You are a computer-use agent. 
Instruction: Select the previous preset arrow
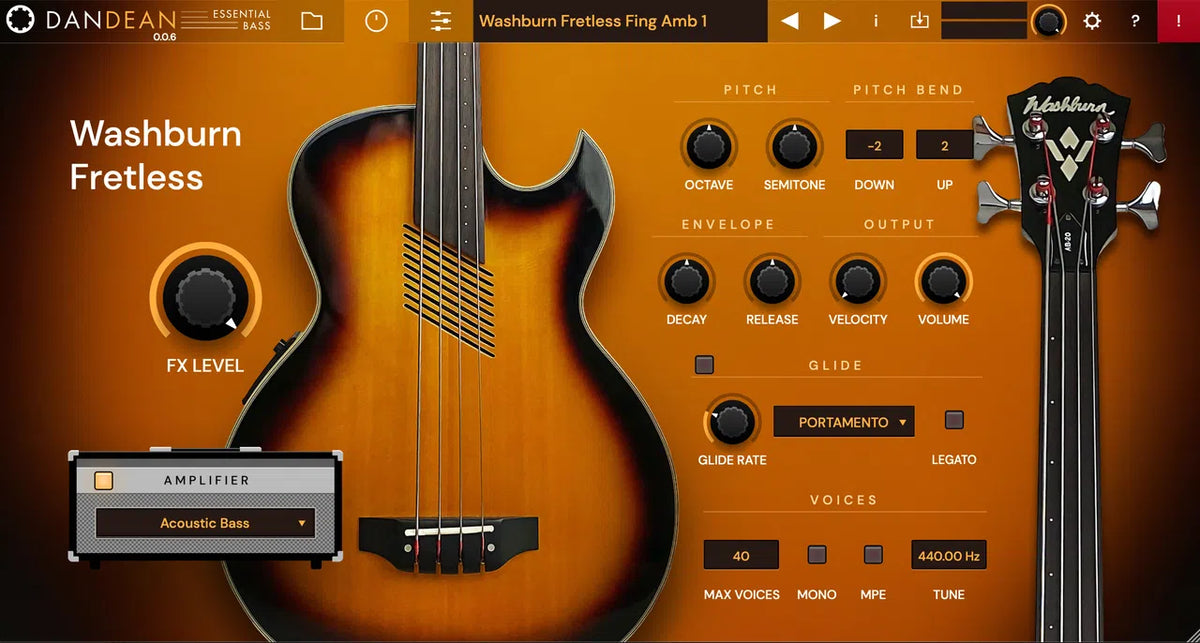point(789,20)
